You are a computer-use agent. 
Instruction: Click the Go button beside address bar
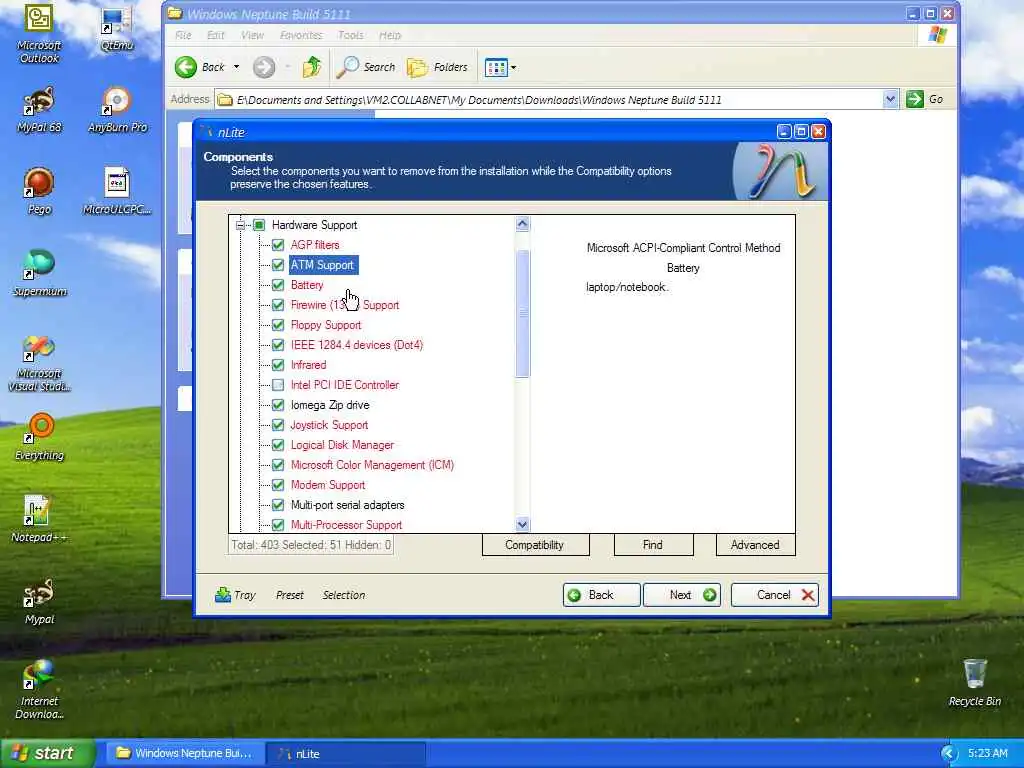click(925, 99)
